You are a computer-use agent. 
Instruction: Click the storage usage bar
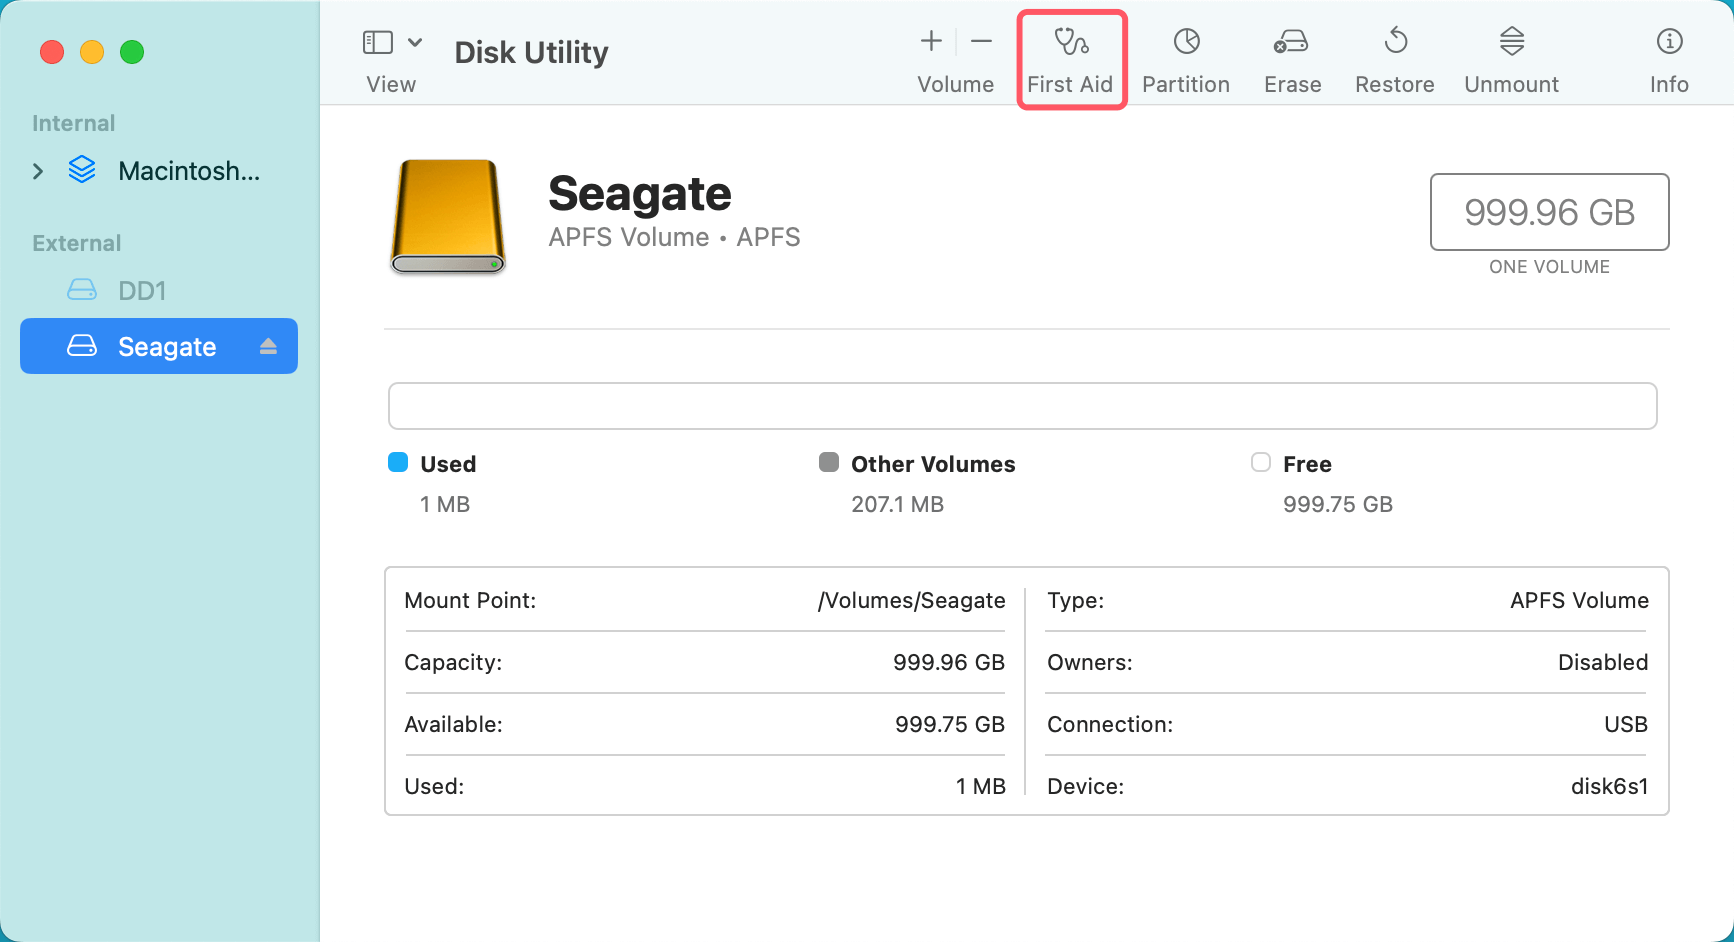tap(1022, 406)
